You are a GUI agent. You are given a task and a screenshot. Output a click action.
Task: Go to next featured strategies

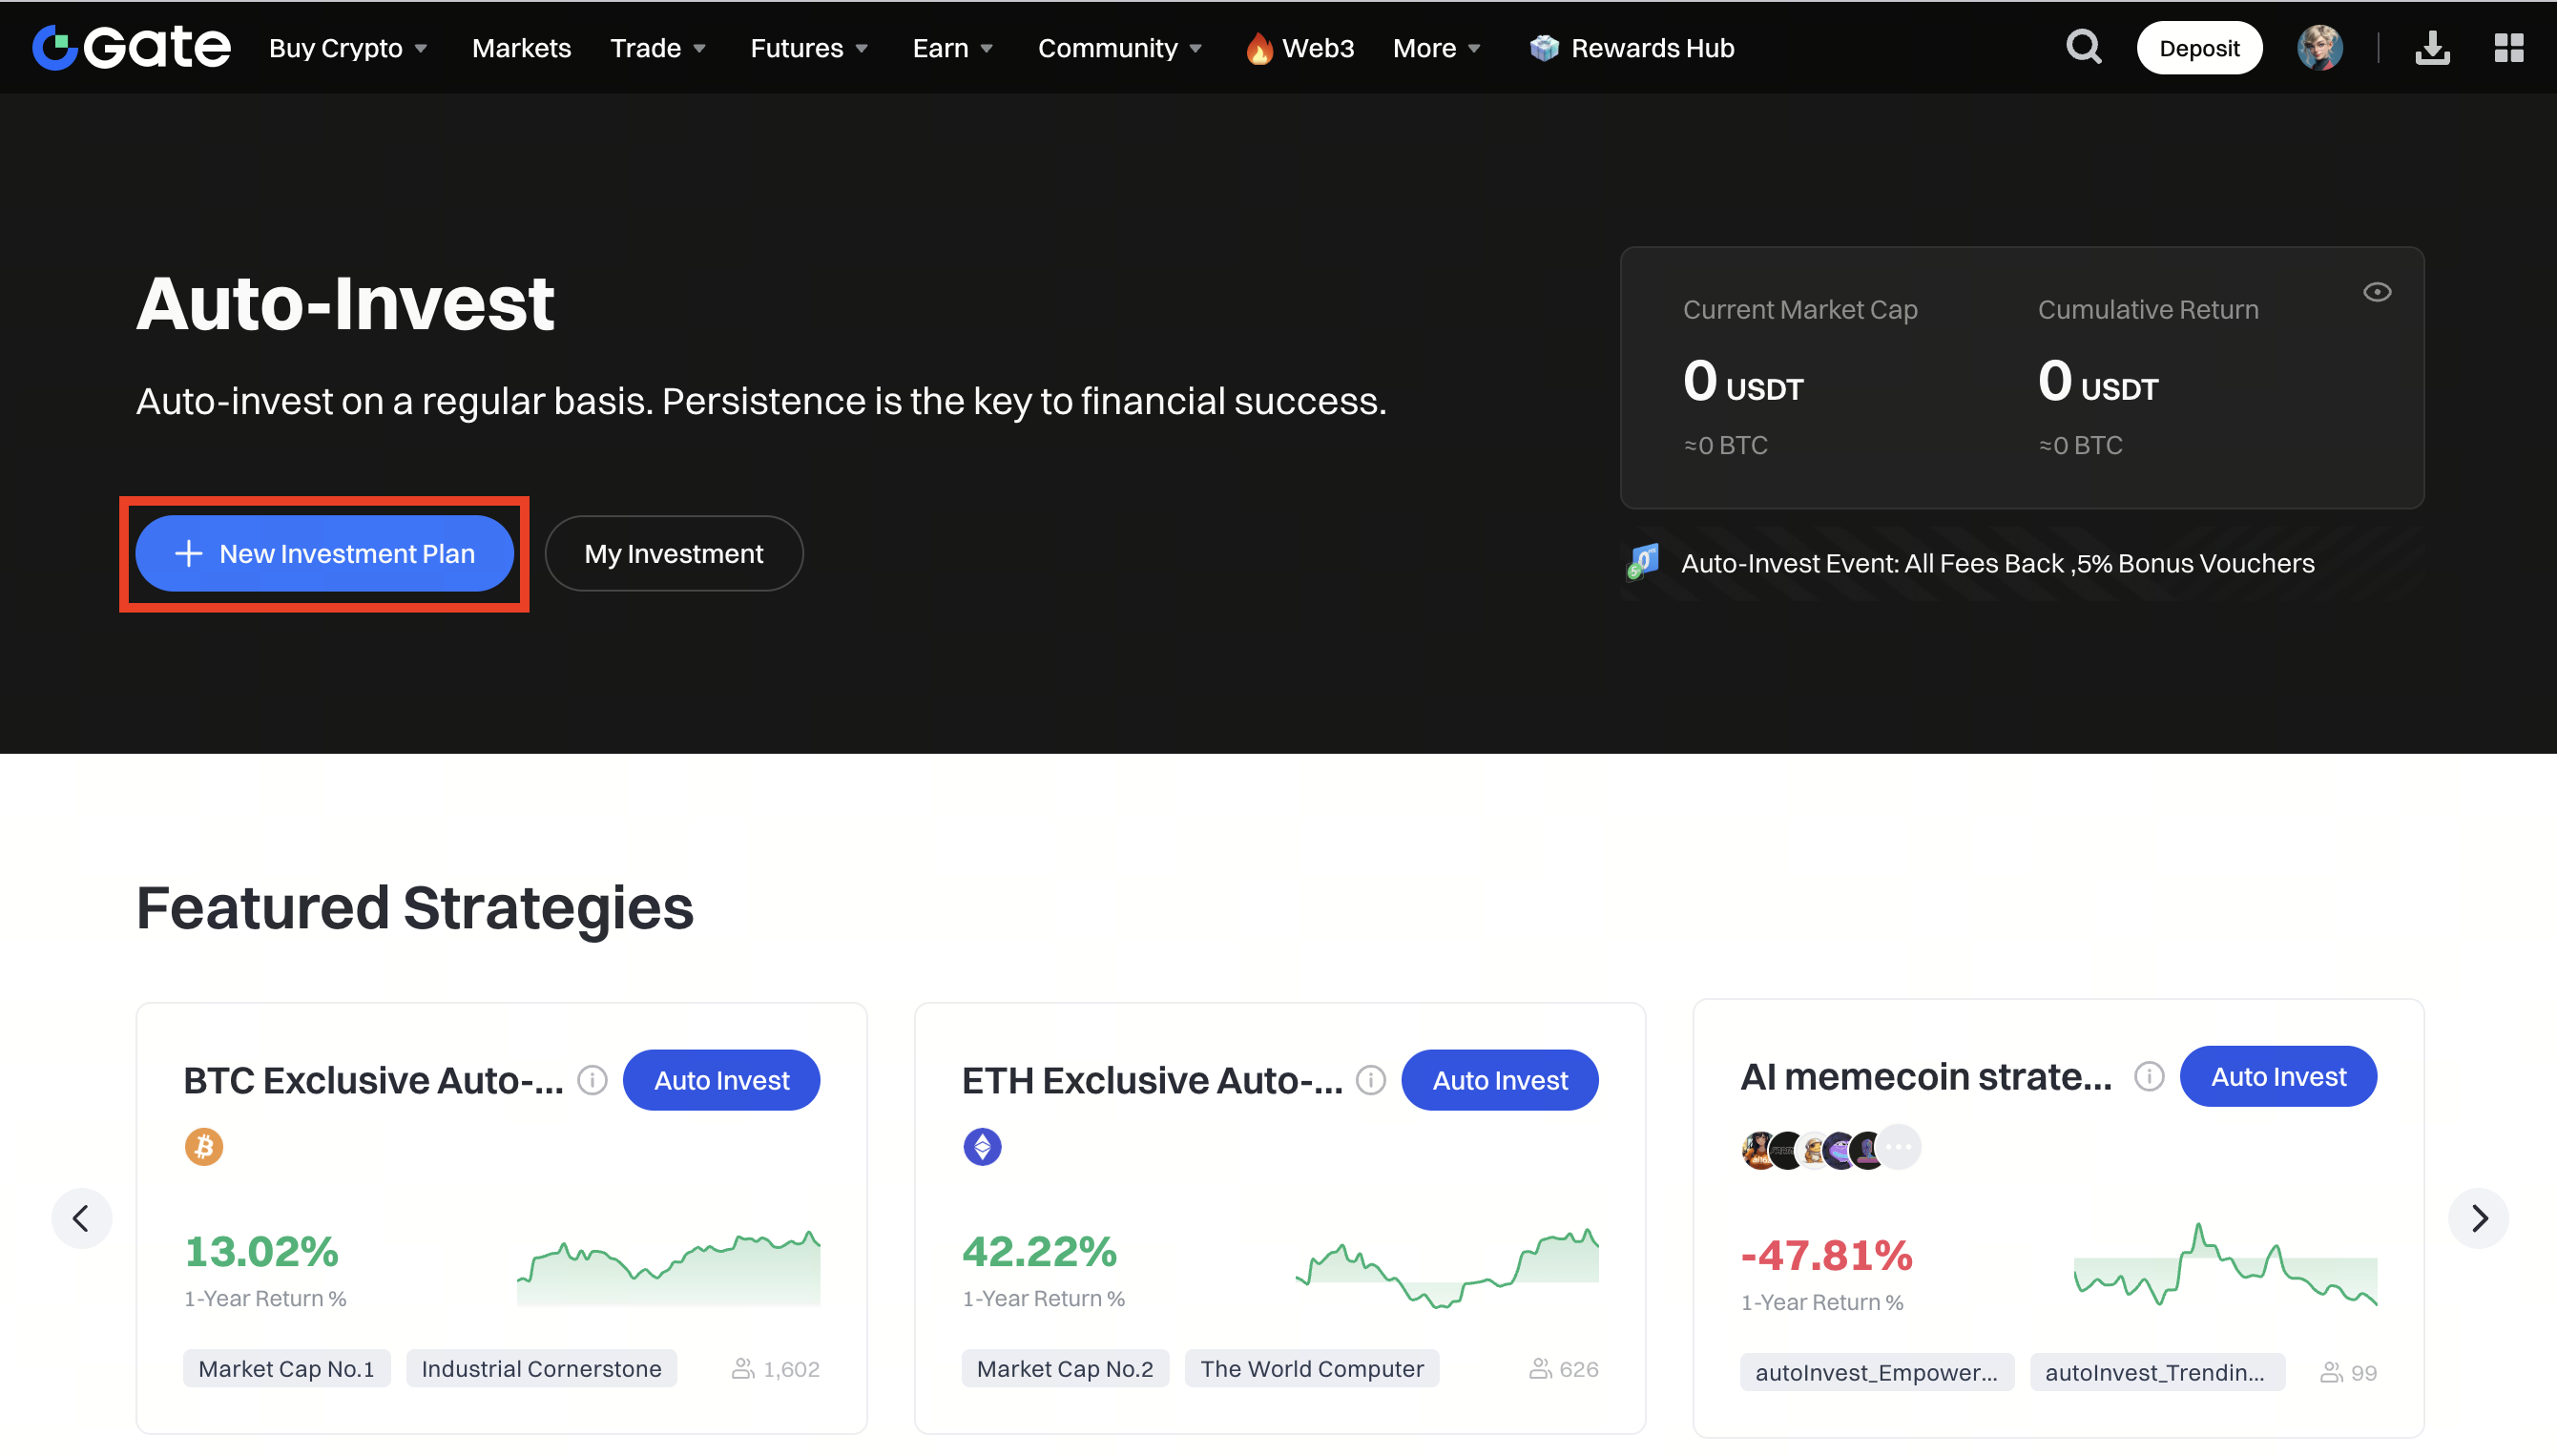(2478, 1218)
